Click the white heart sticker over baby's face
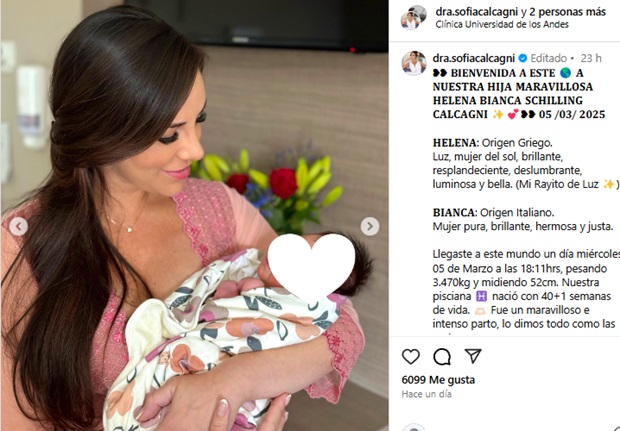 click(312, 265)
